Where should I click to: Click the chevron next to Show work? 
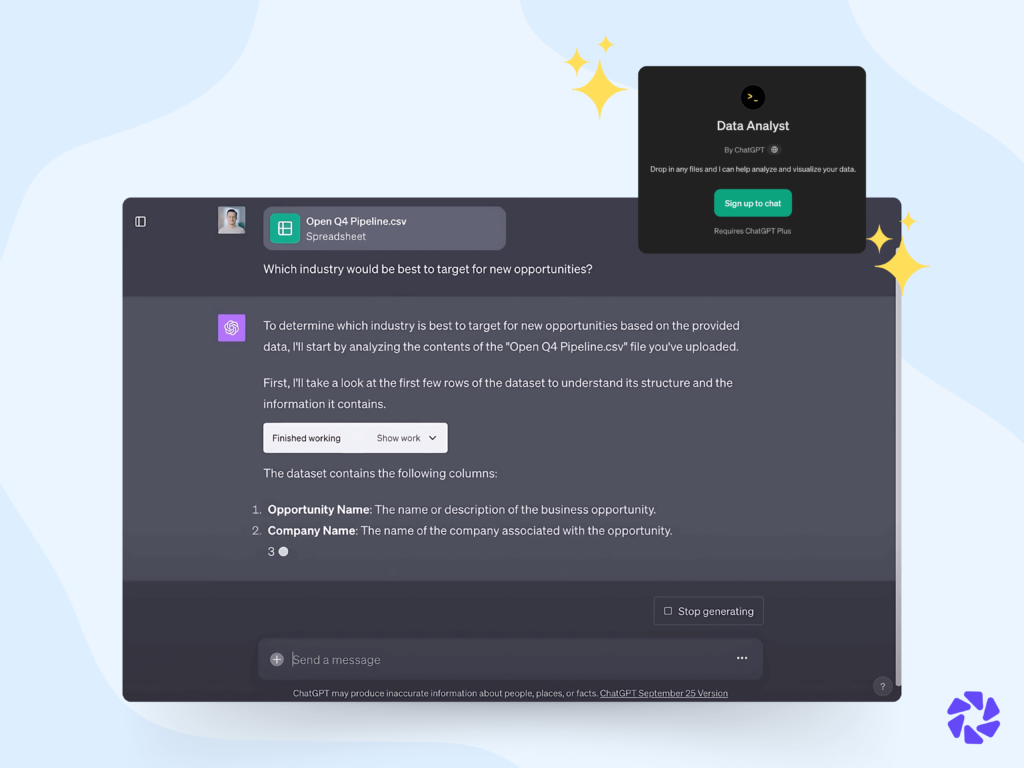pyautogui.click(x=432, y=438)
